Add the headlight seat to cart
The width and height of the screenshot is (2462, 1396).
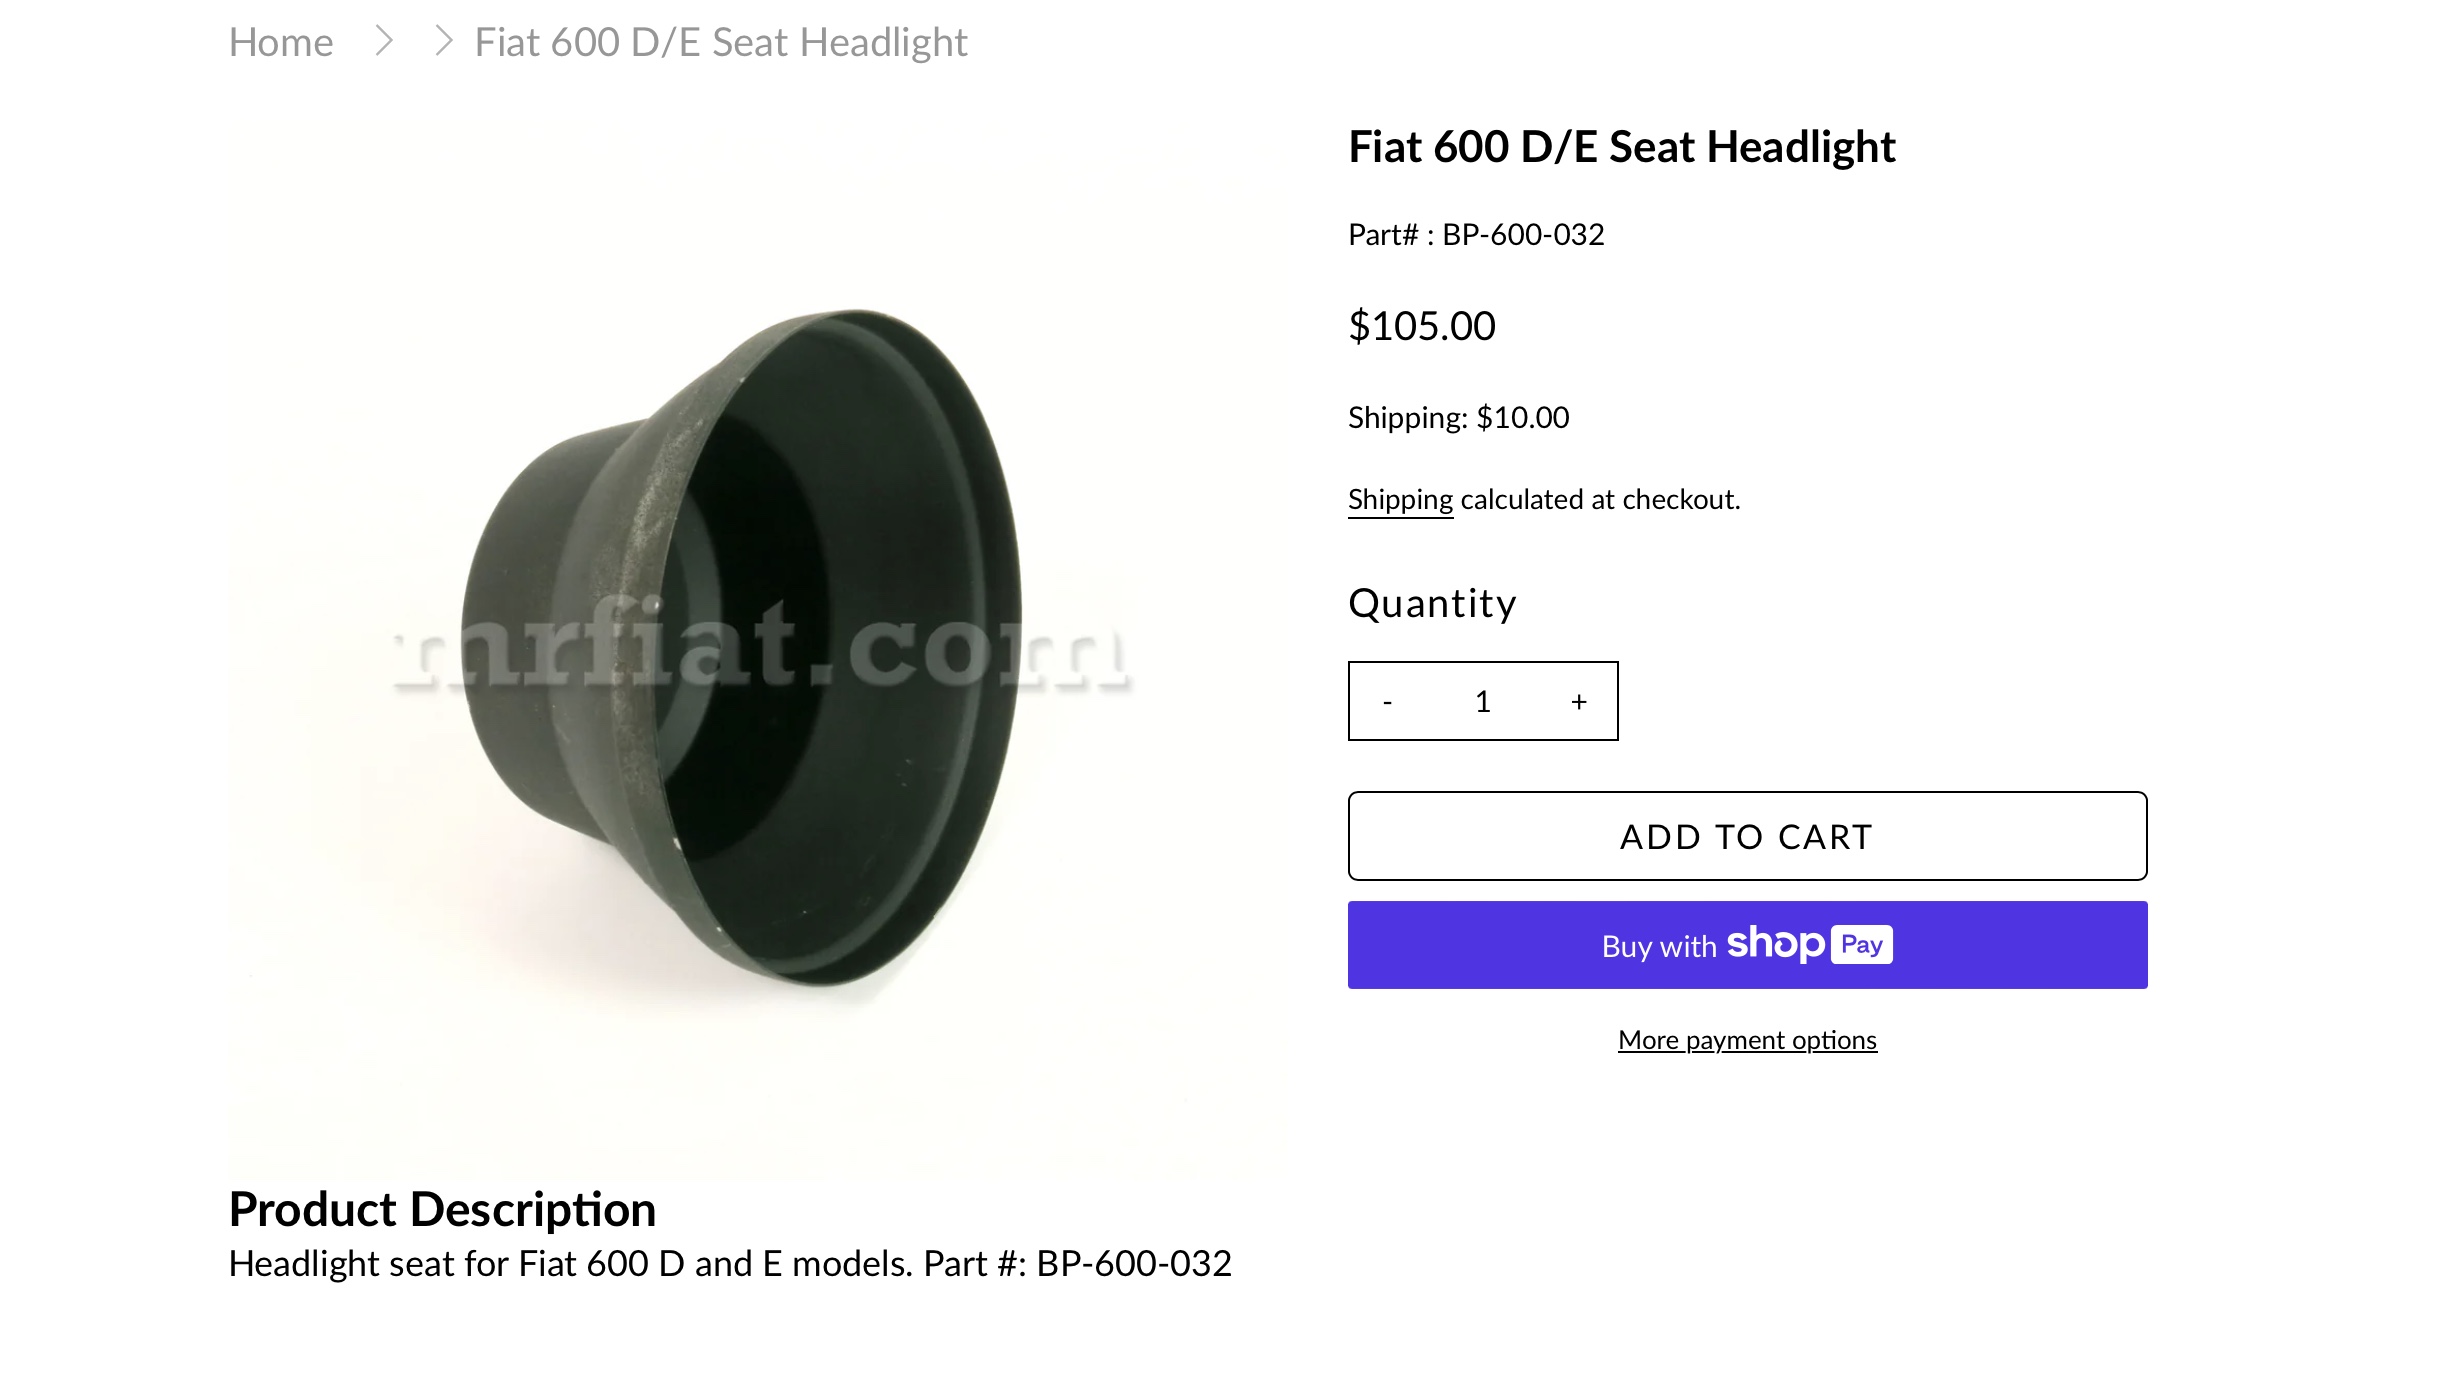pos(1747,836)
